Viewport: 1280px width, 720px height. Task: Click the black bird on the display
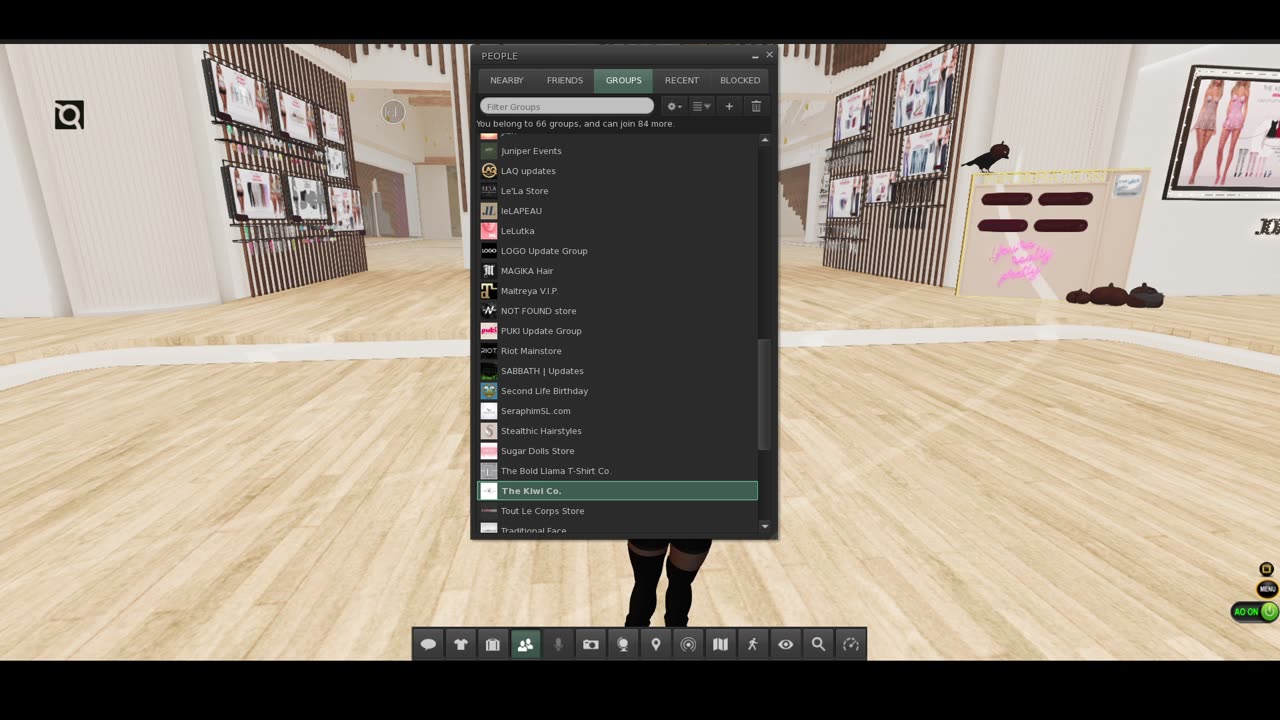pyautogui.click(x=987, y=157)
